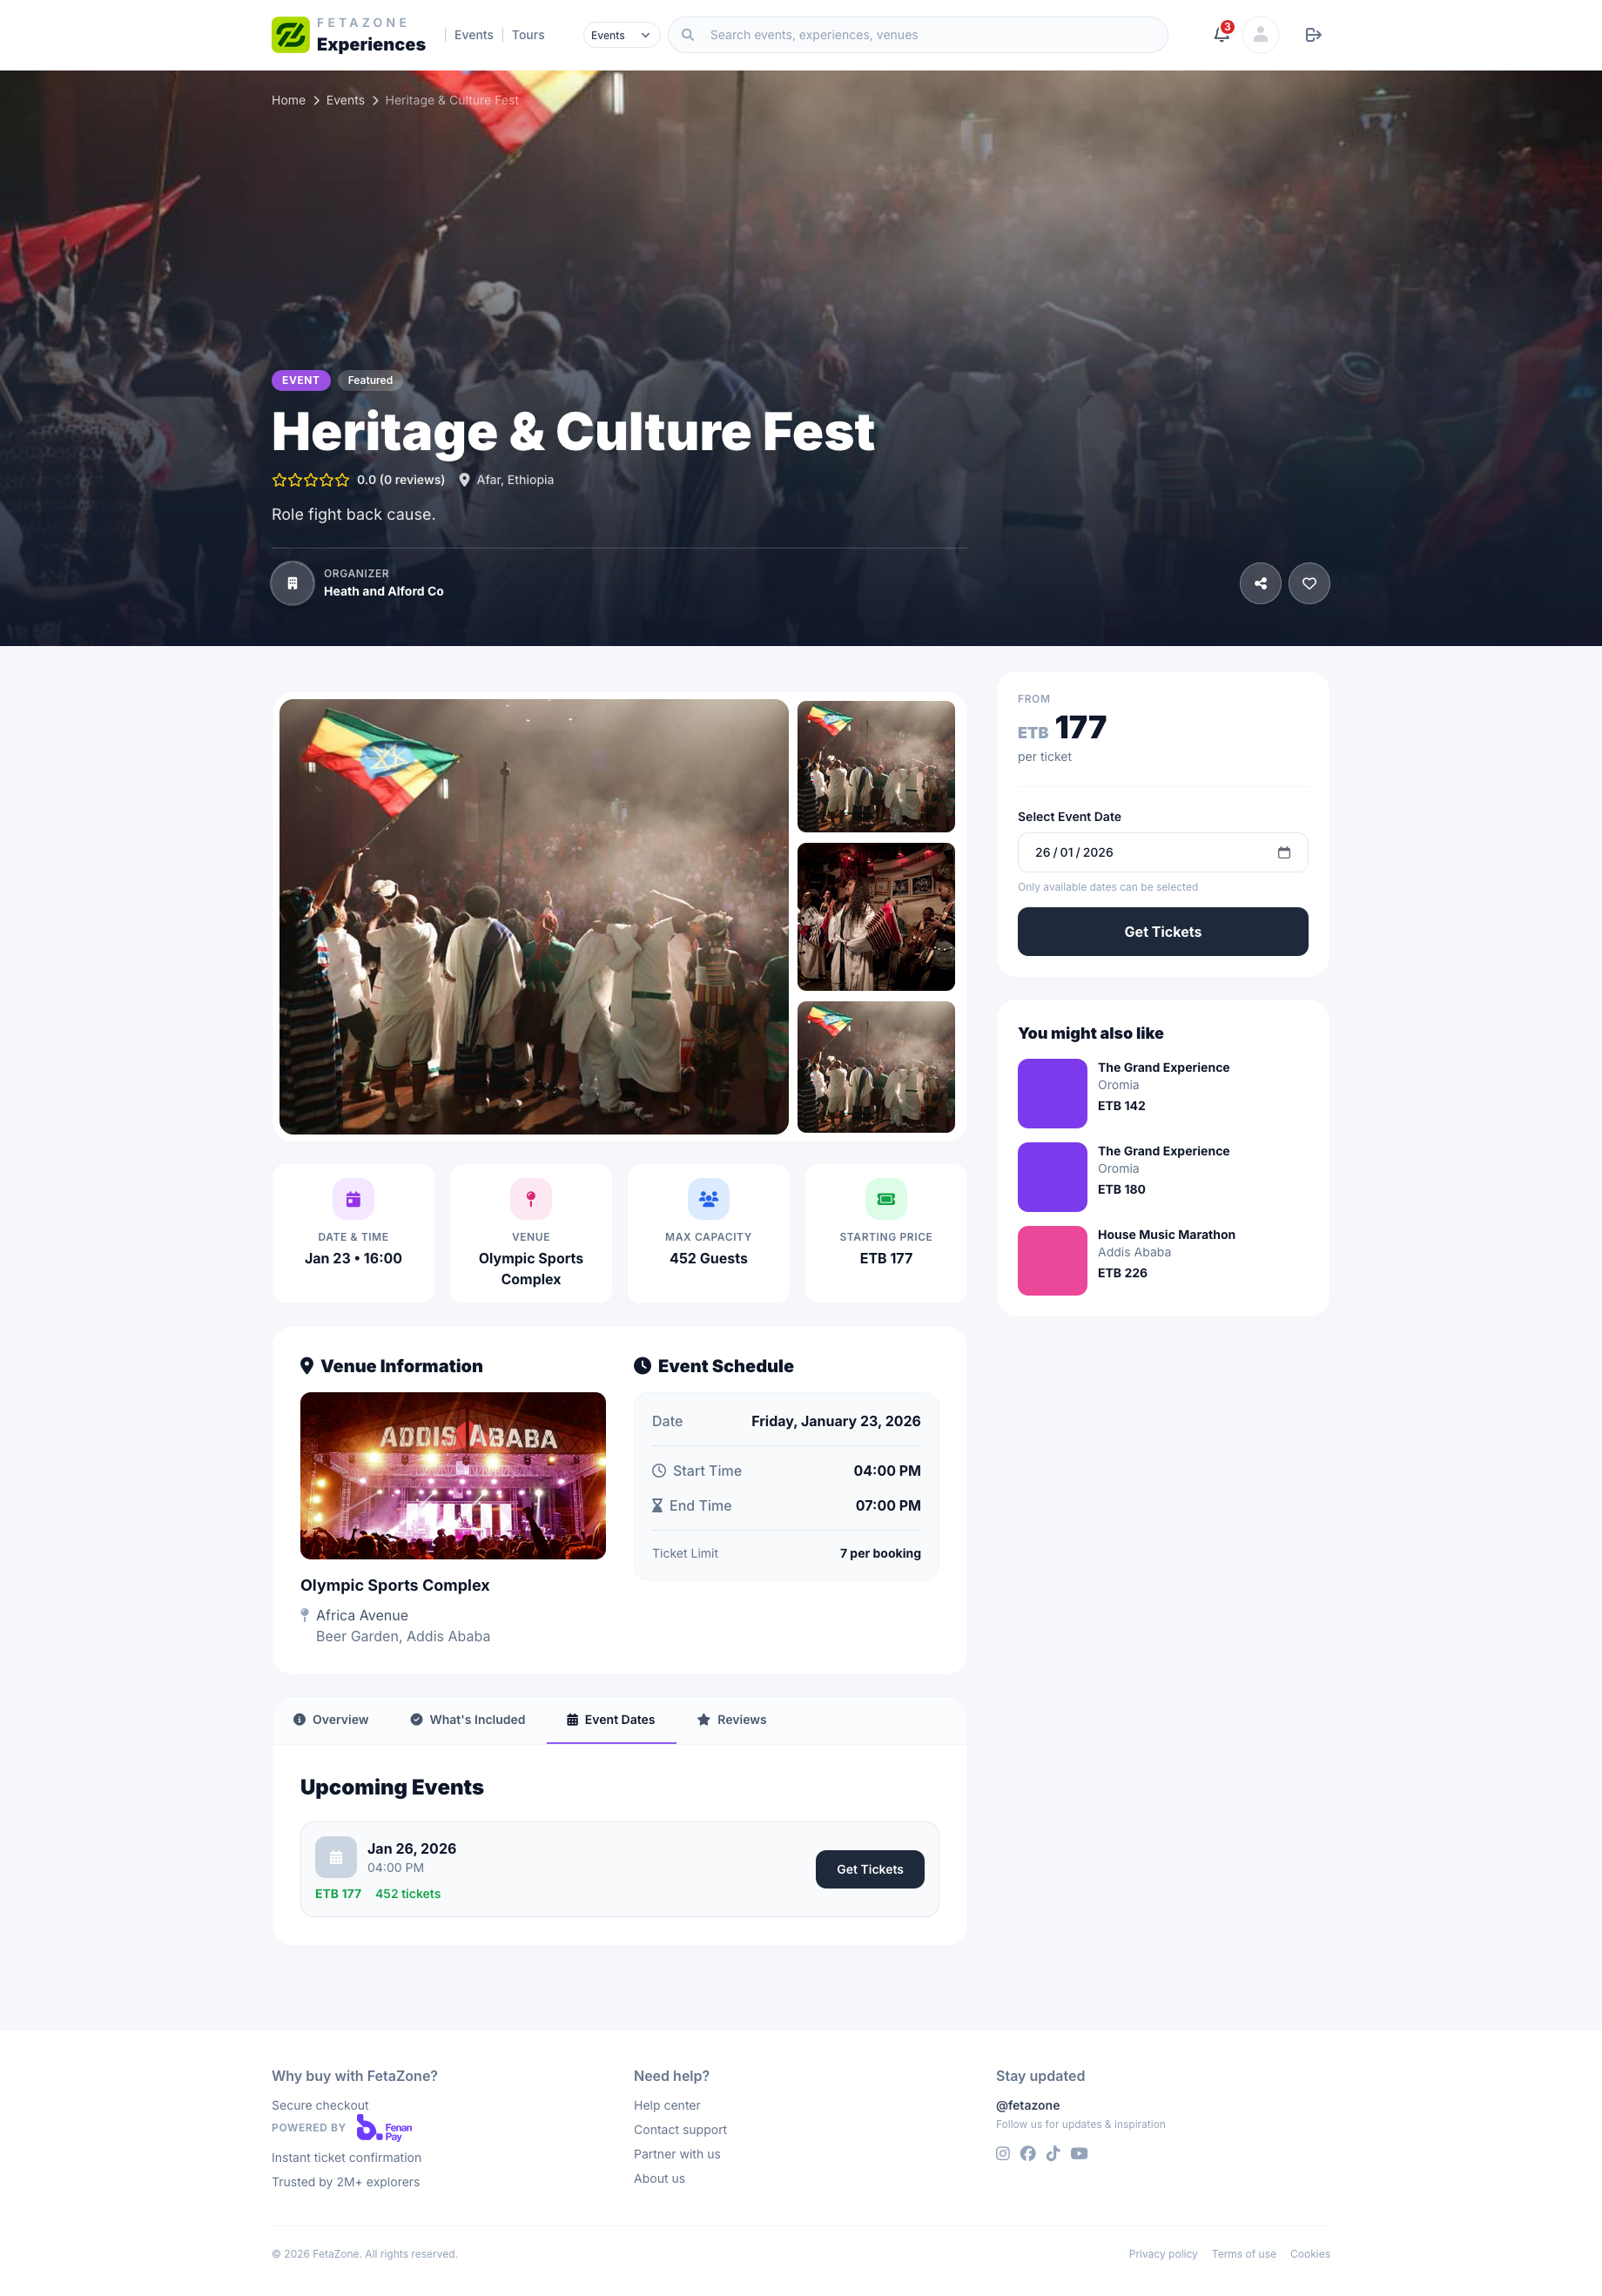This screenshot has height=2296, width=1602.
Task: Open Instagram social icon in footer
Action: 1002,2153
